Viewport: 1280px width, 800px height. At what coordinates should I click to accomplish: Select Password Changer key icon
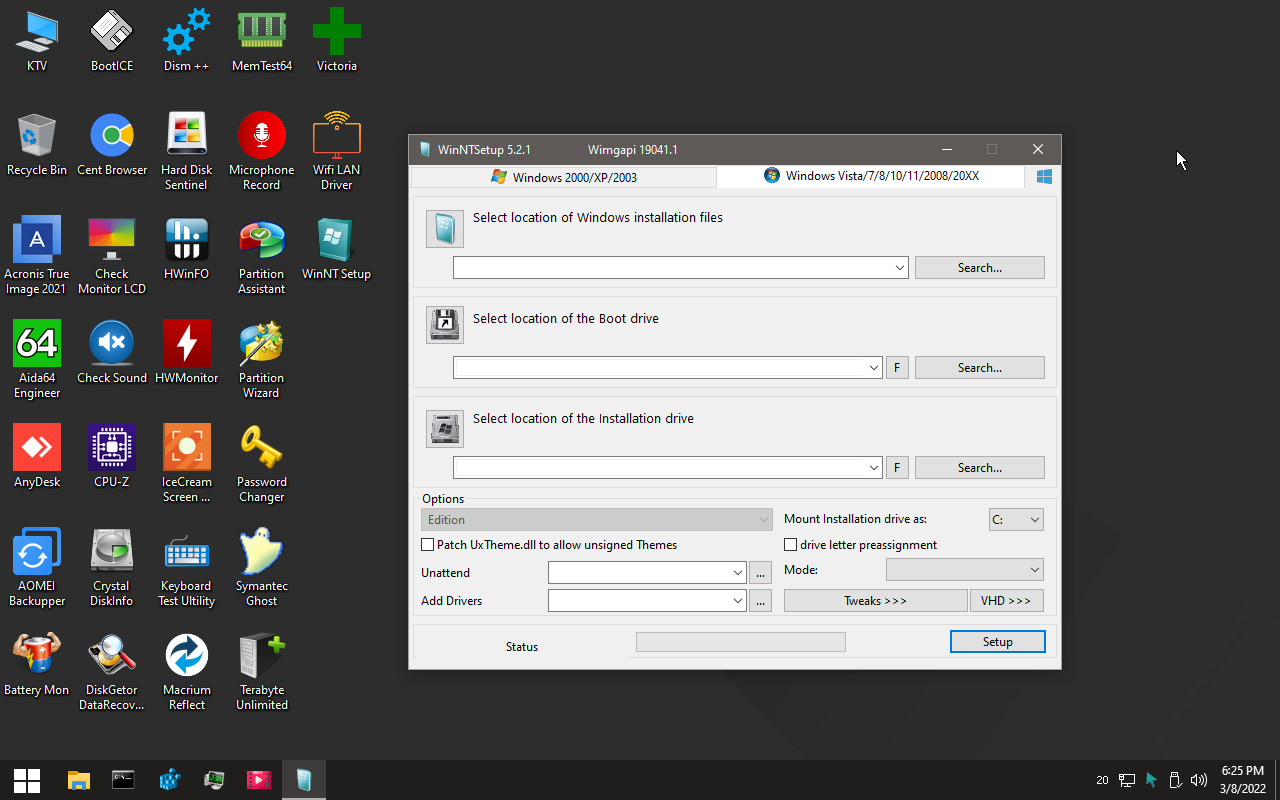coord(262,463)
